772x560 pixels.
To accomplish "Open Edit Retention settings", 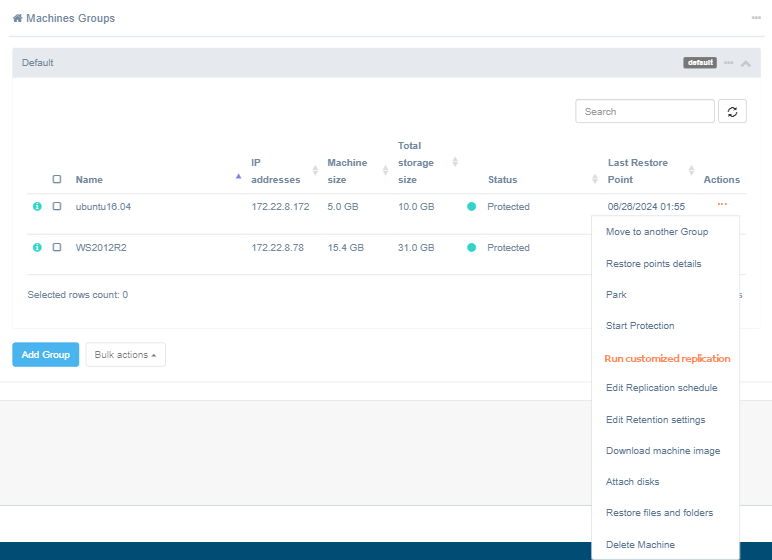I will coord(655,420).
